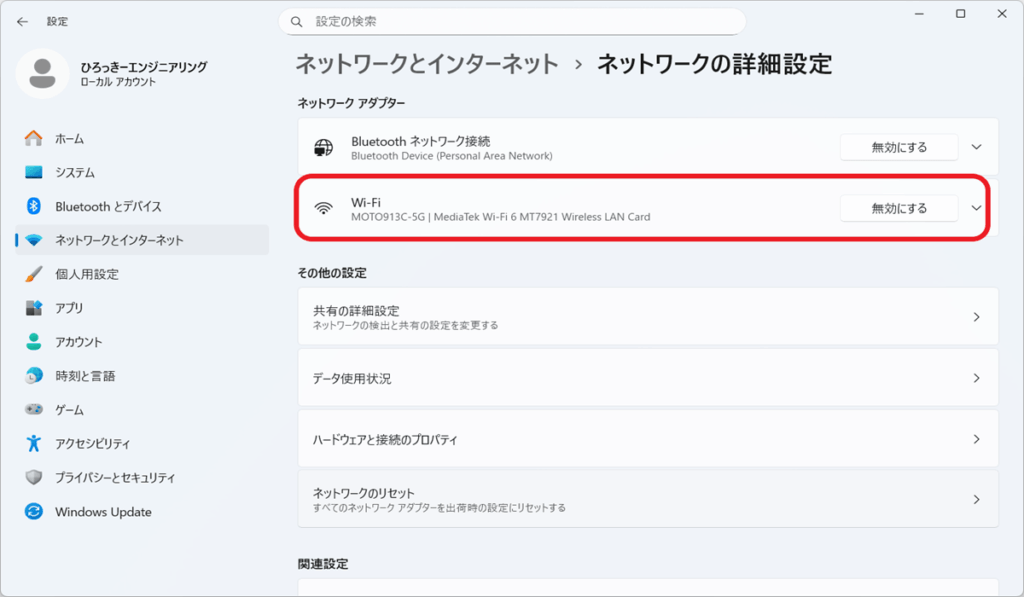The image size is (1024, 597).
Task: Select 時刻と言語 in the sidebar
Action: tap(142, 376)
